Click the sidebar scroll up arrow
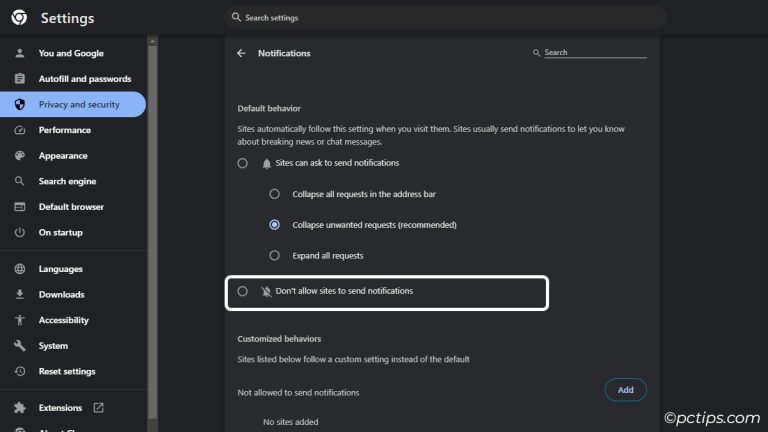The image size is (768, 432). point(152,41)
